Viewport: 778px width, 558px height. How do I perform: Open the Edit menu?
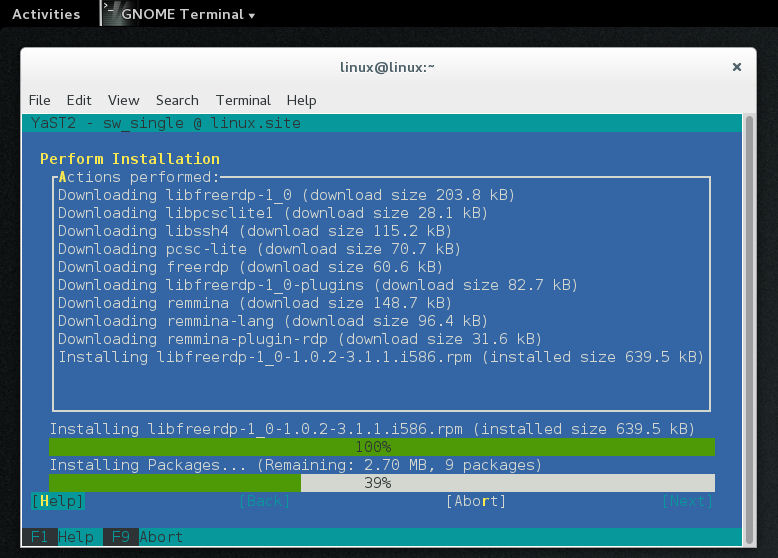[79, 100]
